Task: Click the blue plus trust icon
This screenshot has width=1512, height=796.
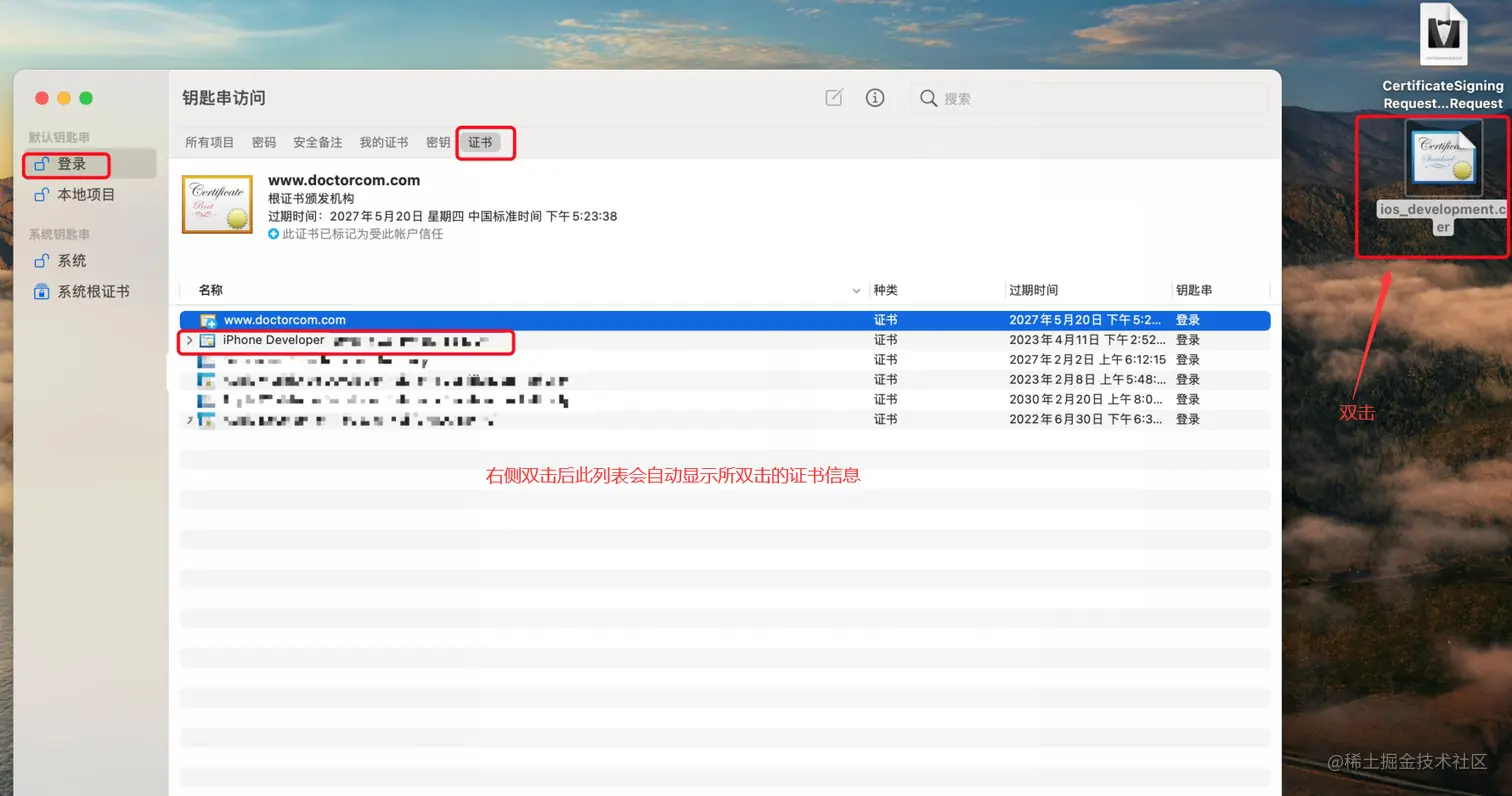Action: 274,234
